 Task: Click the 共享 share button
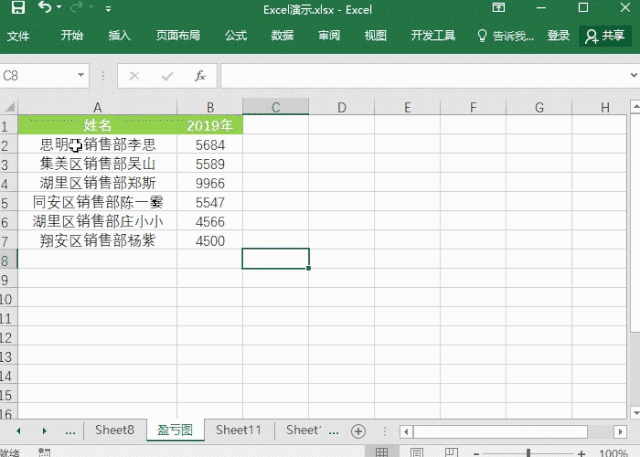coord(605,36)
